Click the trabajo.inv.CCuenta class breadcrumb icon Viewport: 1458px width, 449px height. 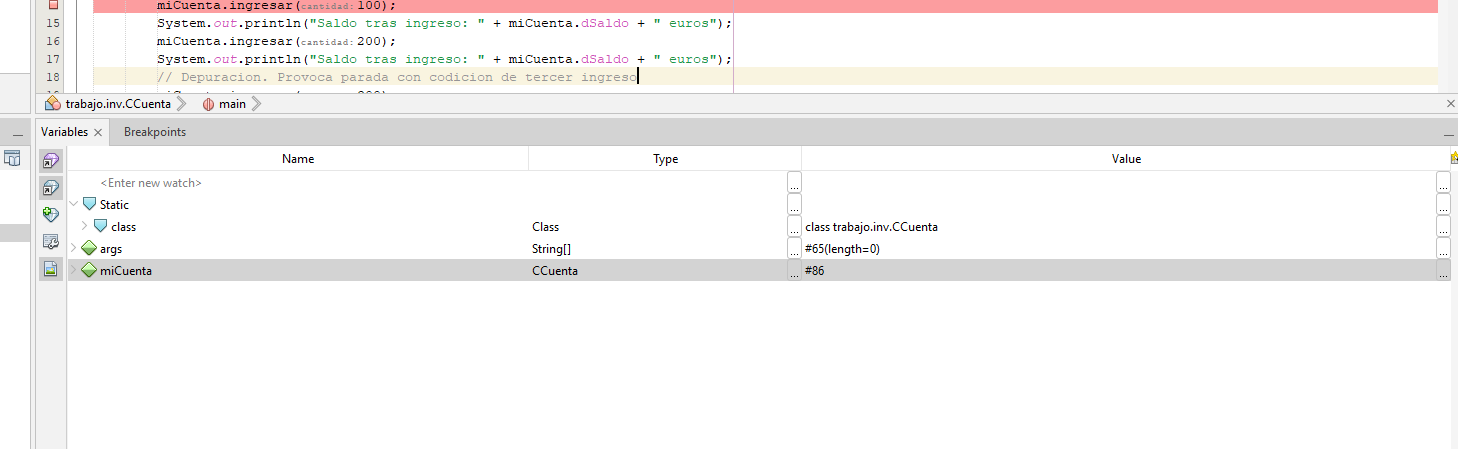coord(53,104)
